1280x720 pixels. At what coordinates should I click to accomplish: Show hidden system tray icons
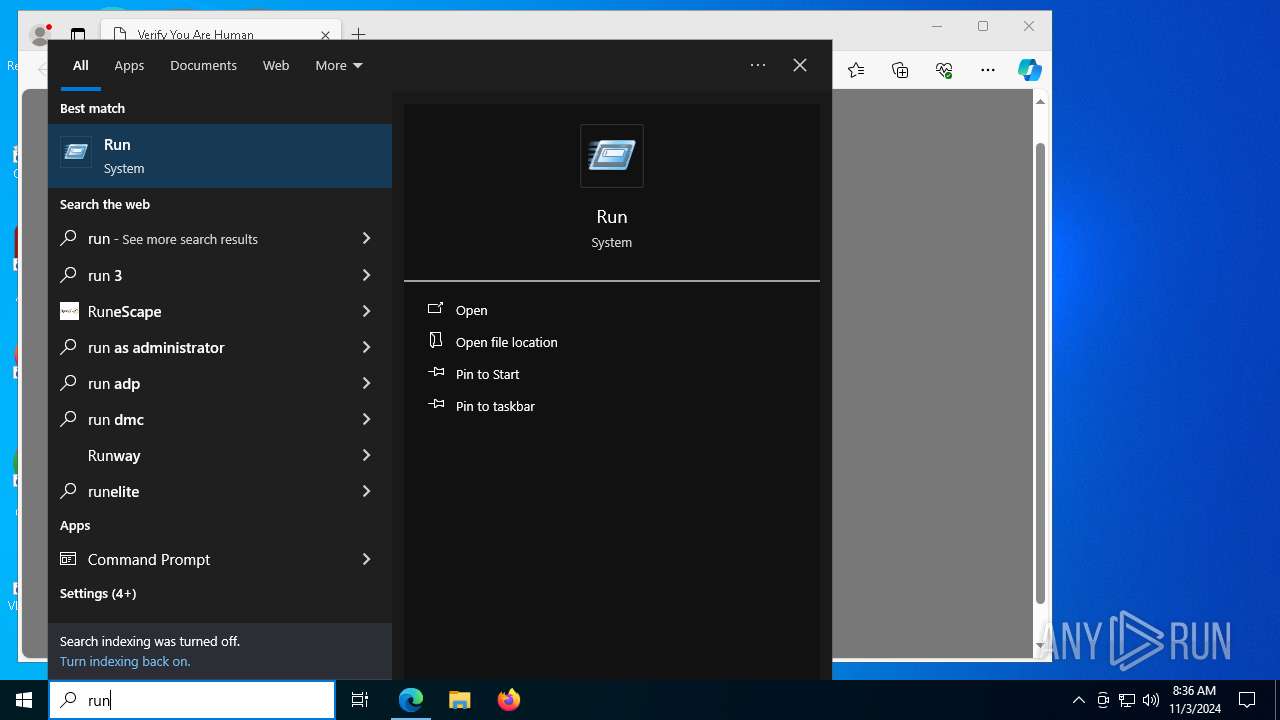tap(1078, 700)
